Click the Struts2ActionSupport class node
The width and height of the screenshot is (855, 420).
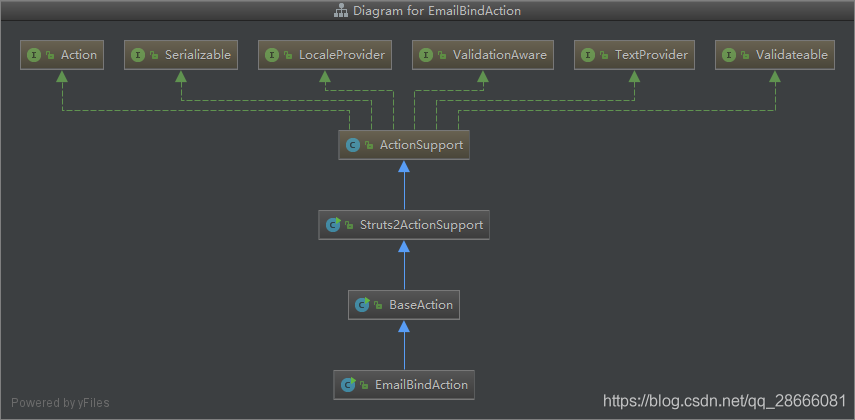point(404,225)
